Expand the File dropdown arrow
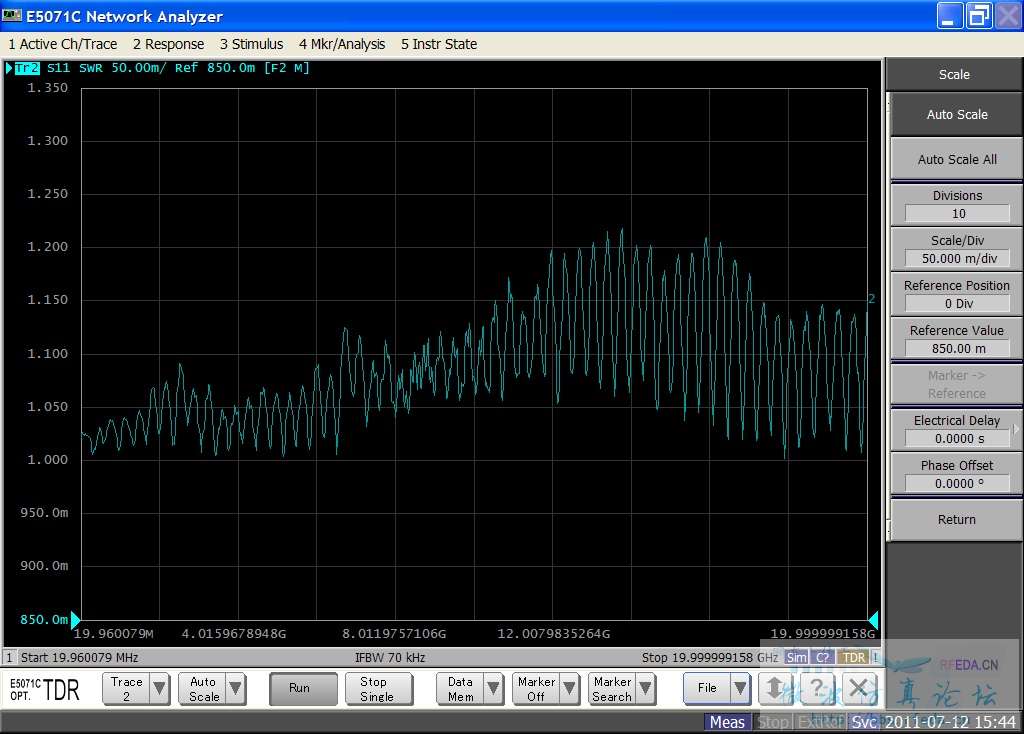 pos(739,688)
